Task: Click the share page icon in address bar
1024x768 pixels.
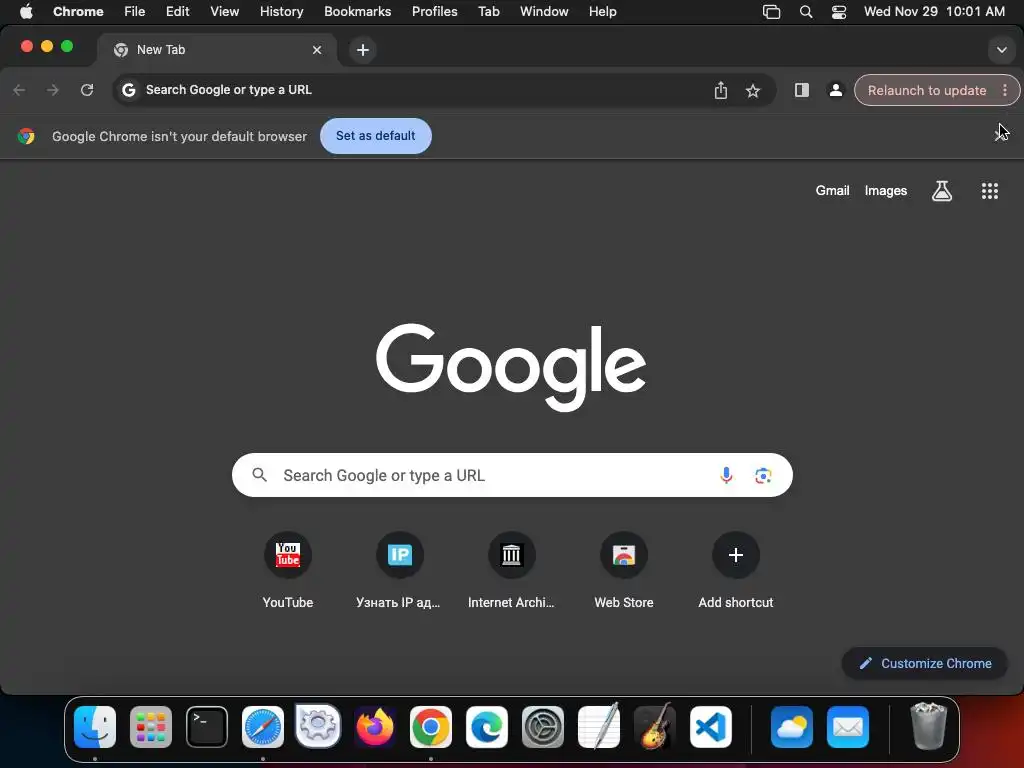Action: click(720, 90)
